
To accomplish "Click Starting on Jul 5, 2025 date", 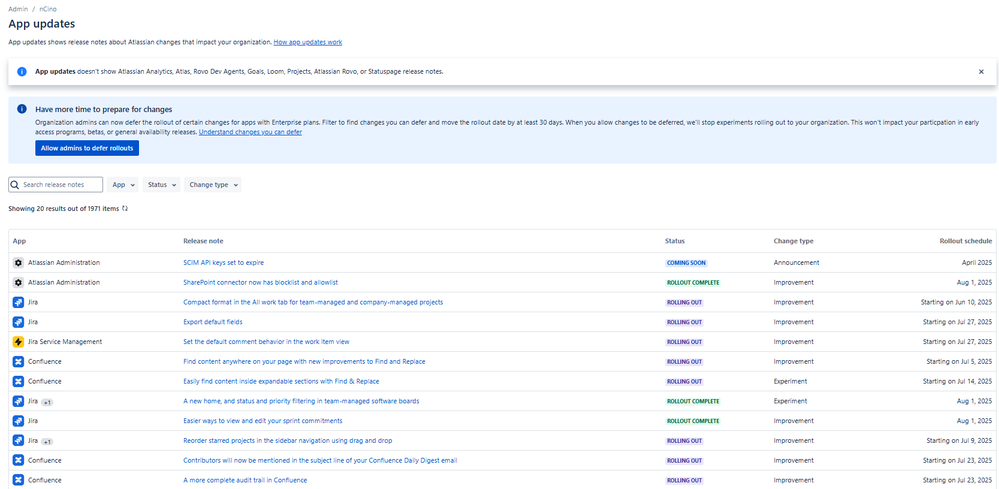I will pos(959,361).
